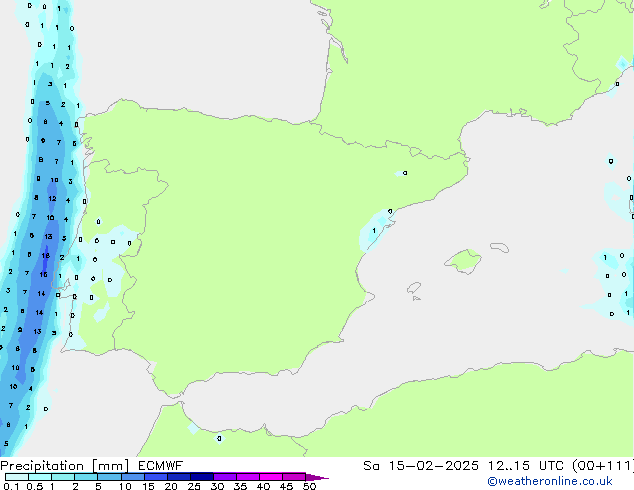Click the '12' precipitation value on the map

(x=52, y=199)
